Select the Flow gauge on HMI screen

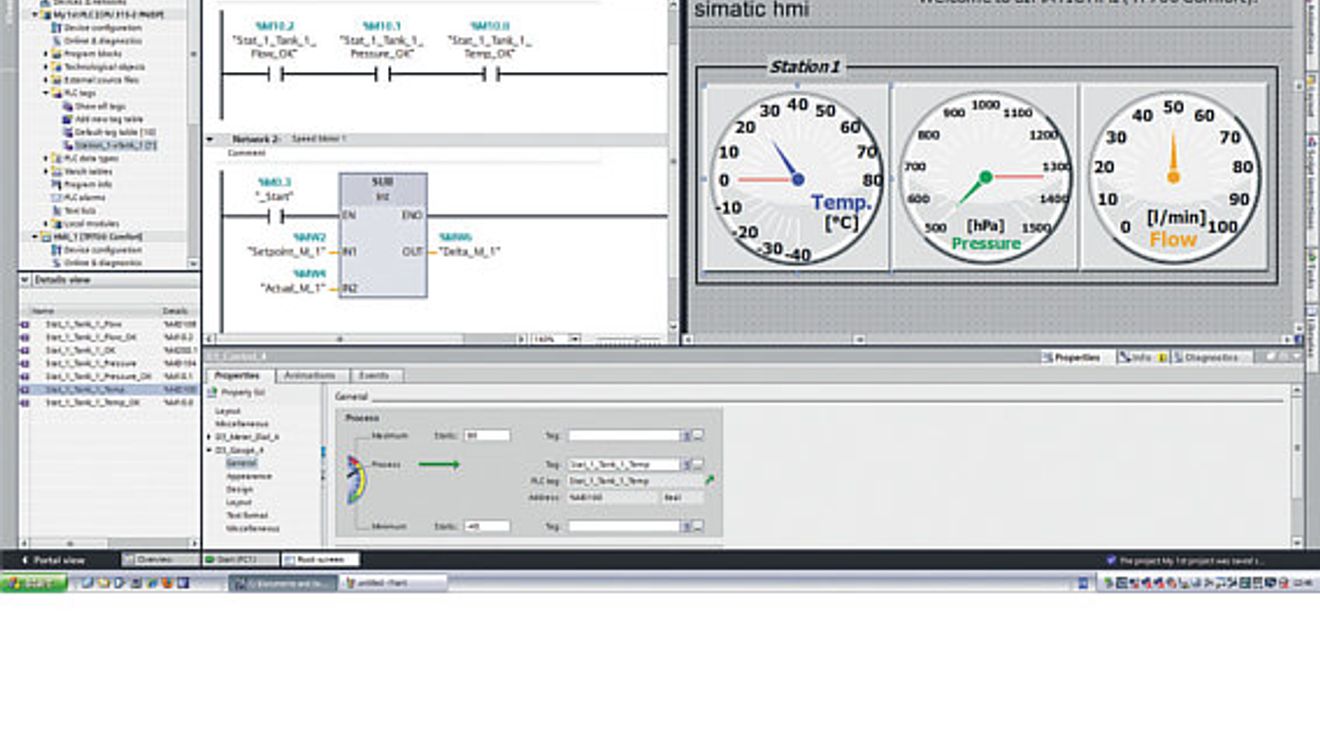tap(1174, 178)
